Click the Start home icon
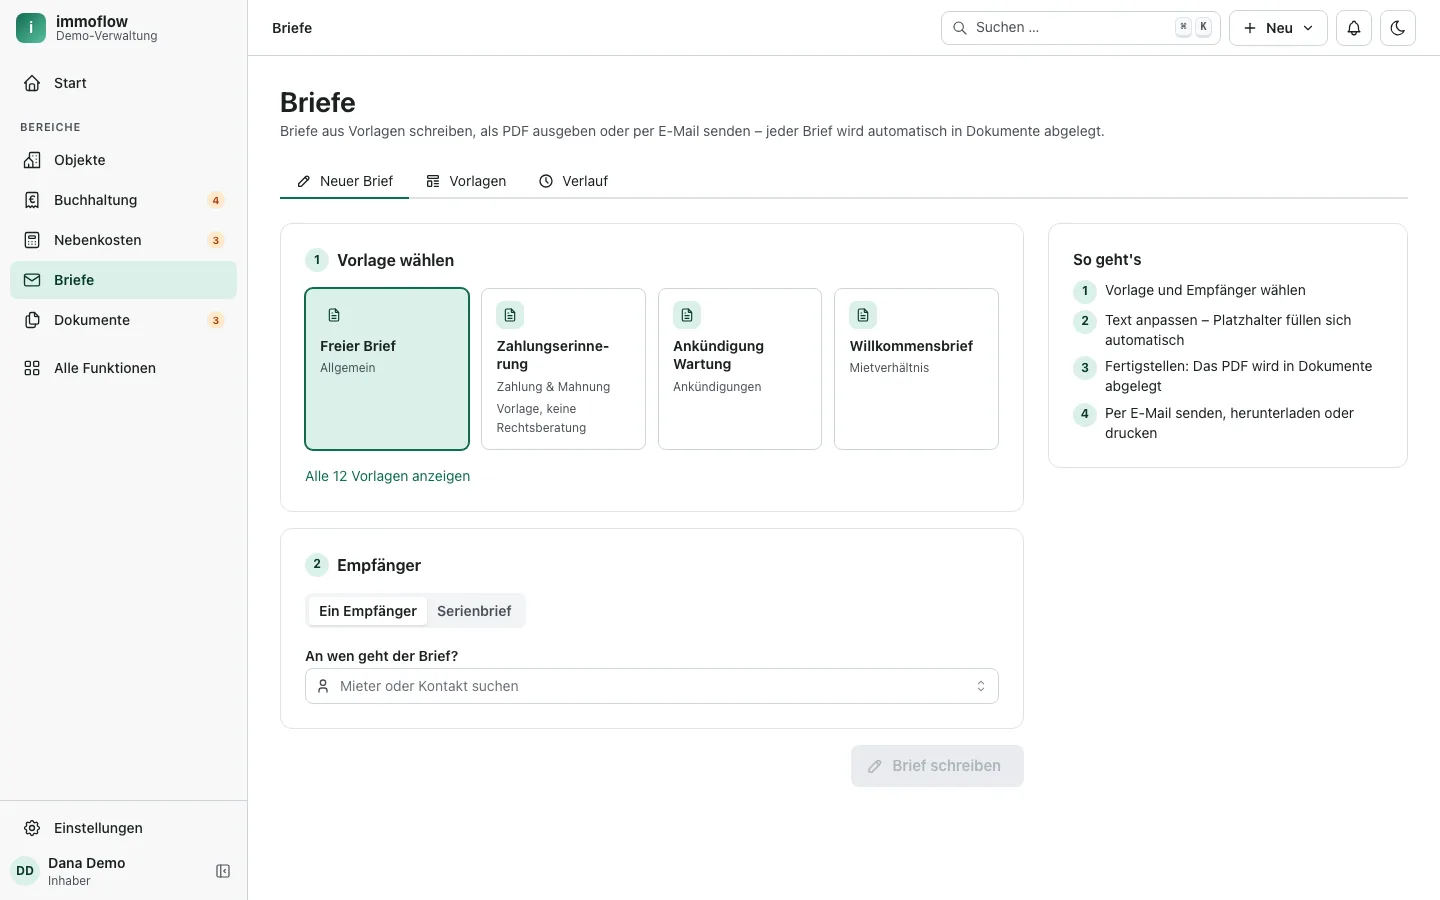 [x=32, y=83]
